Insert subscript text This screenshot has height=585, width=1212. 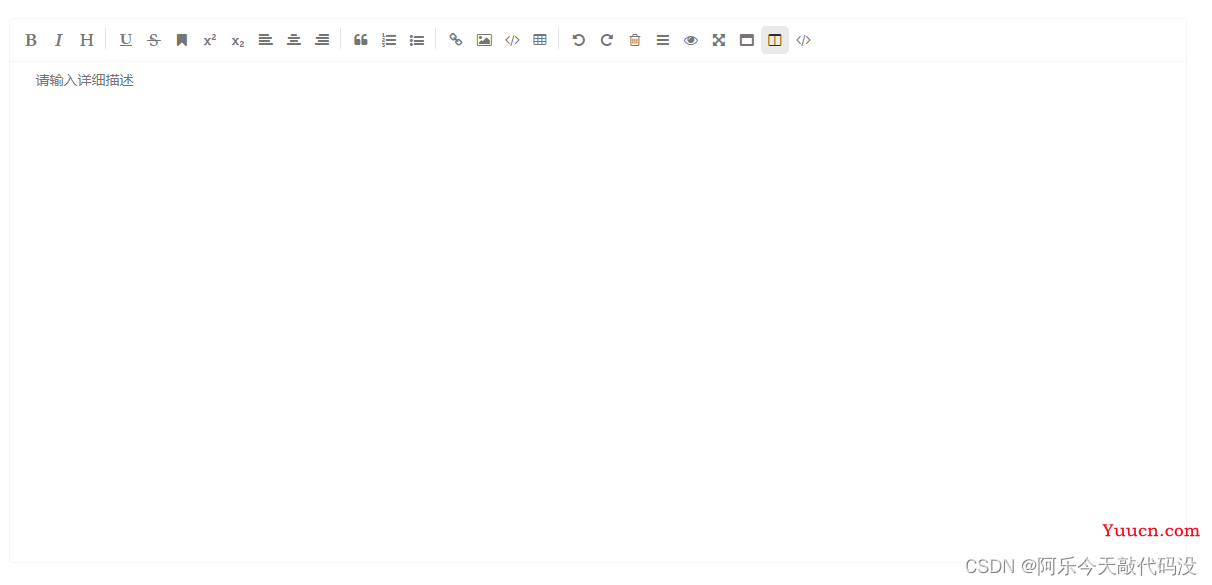(238, 40)
